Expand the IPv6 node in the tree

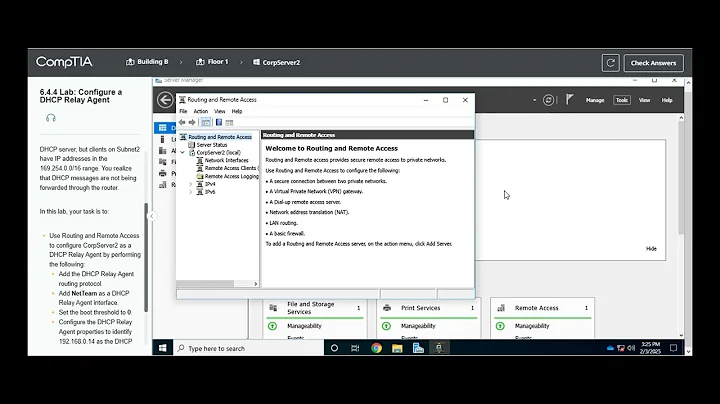point(191,192)
